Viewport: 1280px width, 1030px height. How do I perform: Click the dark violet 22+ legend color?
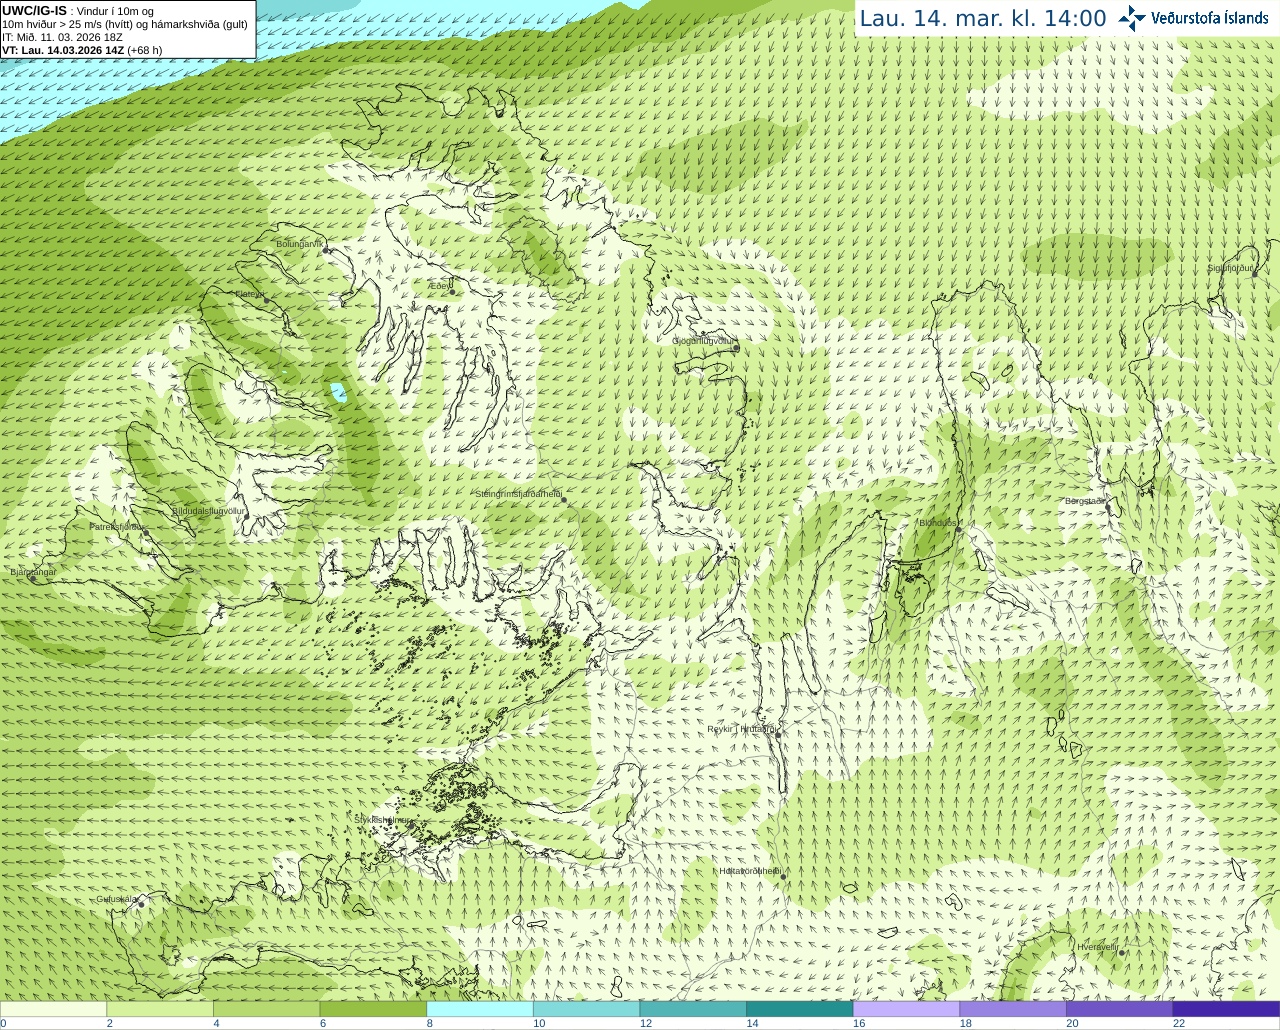tap(1226, 1009)
